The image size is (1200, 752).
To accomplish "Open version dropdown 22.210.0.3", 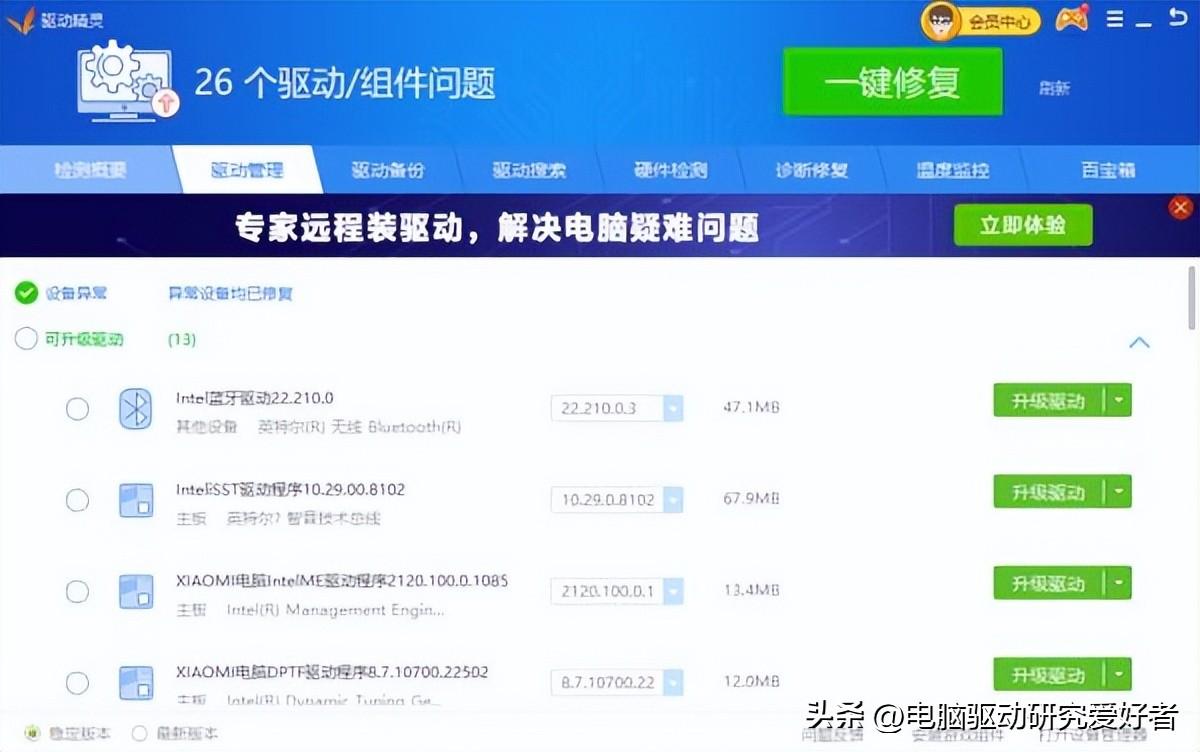I will (x=673, y=408).
